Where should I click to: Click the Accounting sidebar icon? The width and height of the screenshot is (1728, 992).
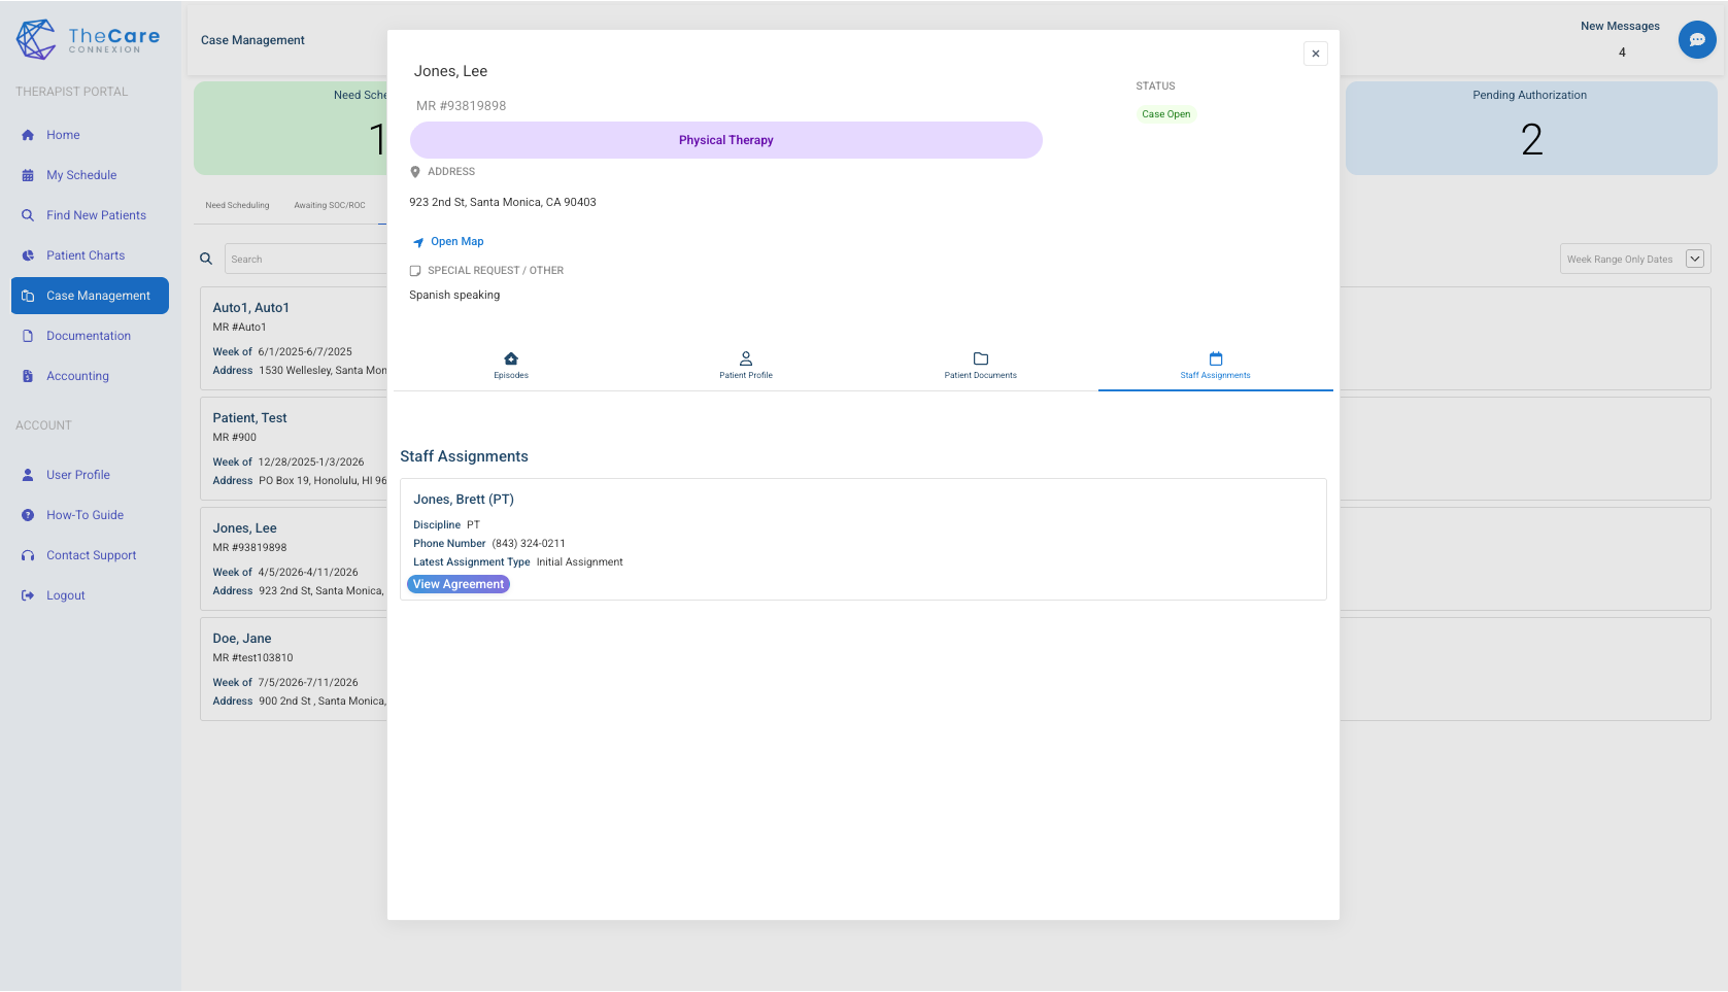pos(28,376)
